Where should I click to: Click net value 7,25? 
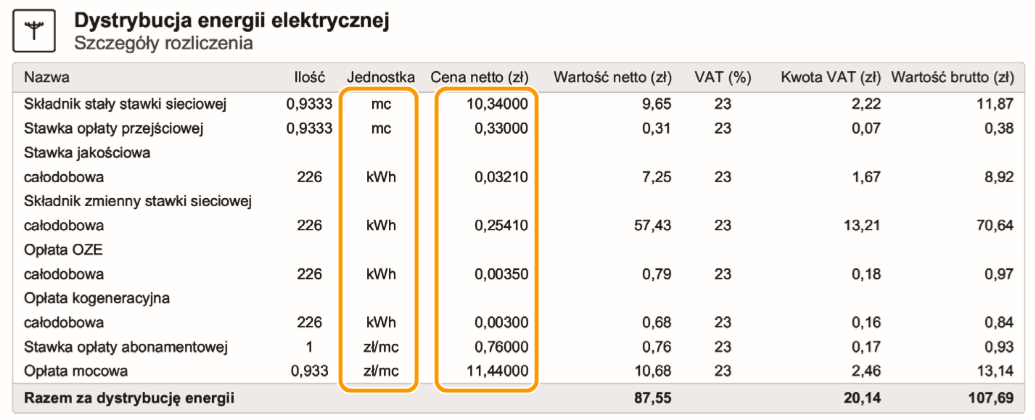[x=657, y=177]
